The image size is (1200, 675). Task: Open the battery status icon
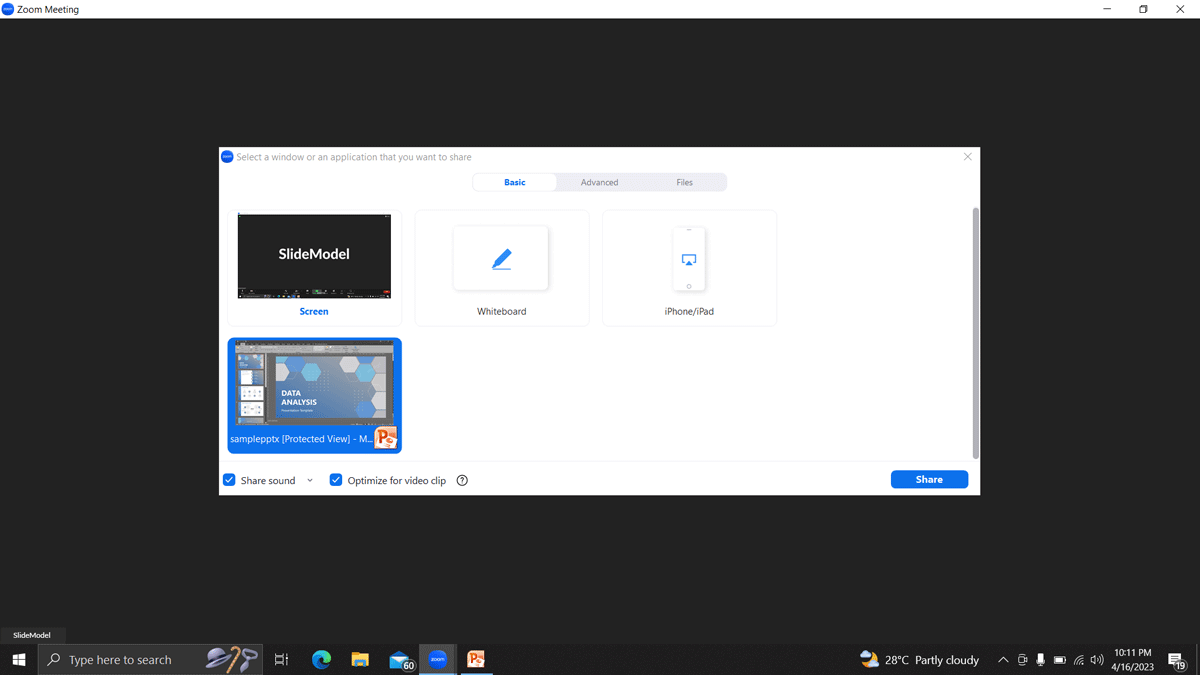click(1060, 660)
